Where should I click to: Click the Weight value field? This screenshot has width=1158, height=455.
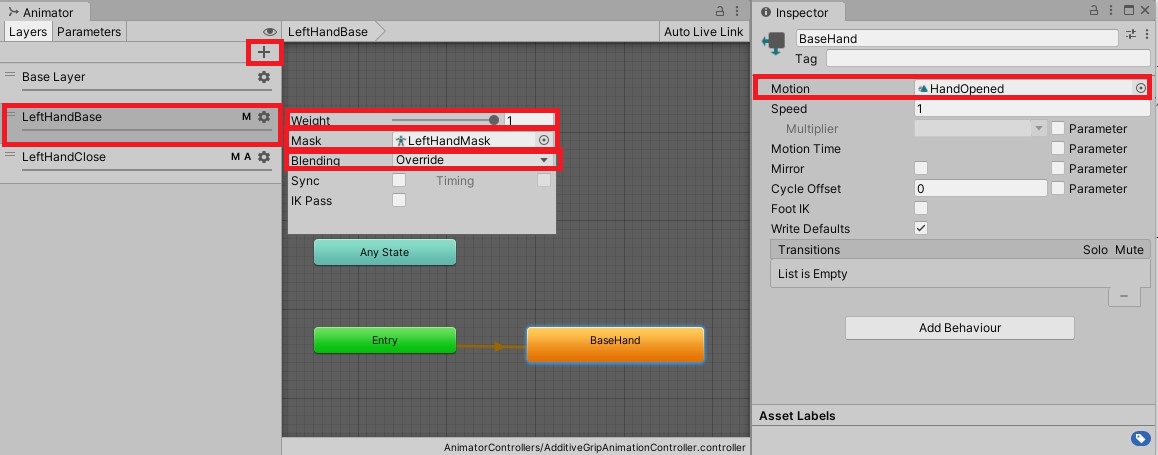528,120
